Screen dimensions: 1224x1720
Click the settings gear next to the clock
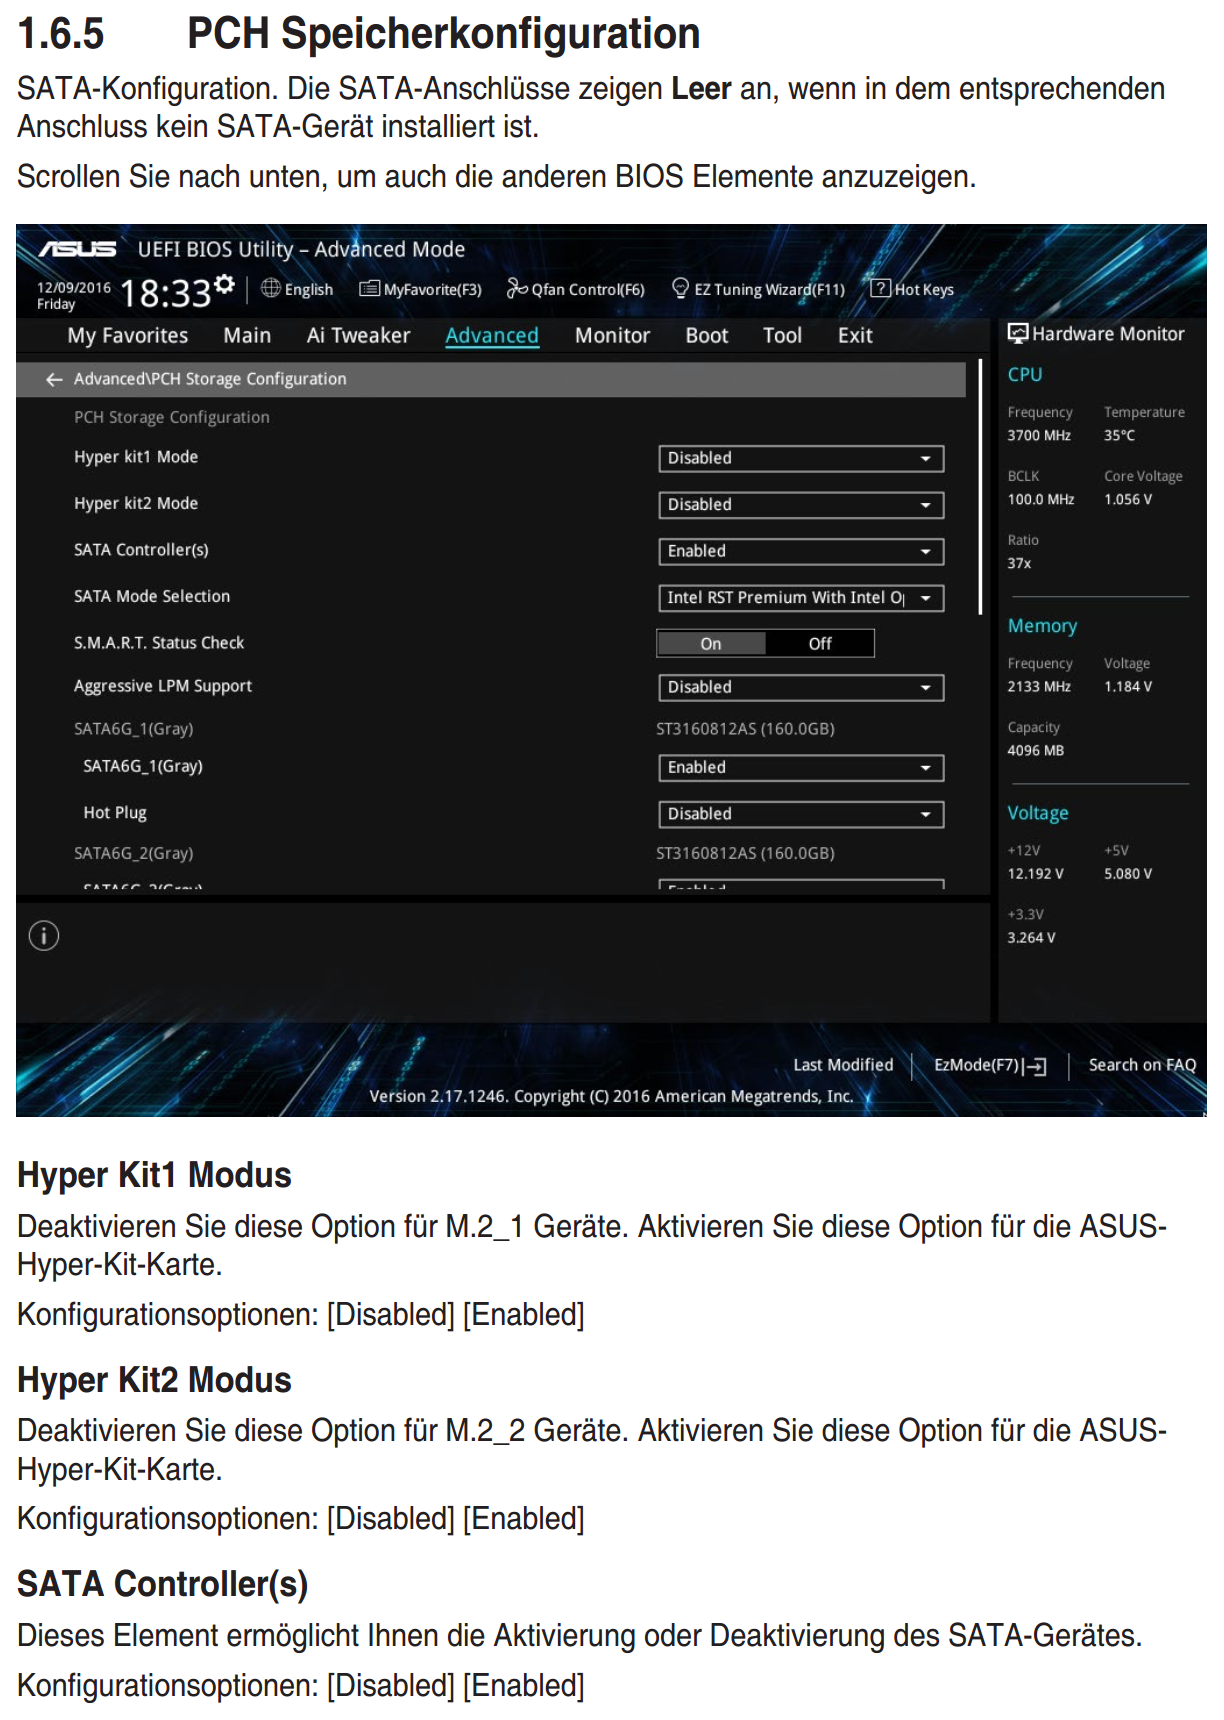(x=225, y=285)
